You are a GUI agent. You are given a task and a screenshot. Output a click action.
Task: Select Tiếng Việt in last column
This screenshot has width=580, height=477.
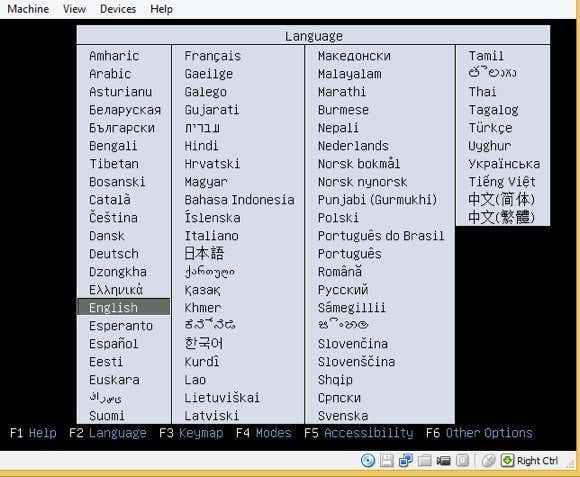[502, 182]
